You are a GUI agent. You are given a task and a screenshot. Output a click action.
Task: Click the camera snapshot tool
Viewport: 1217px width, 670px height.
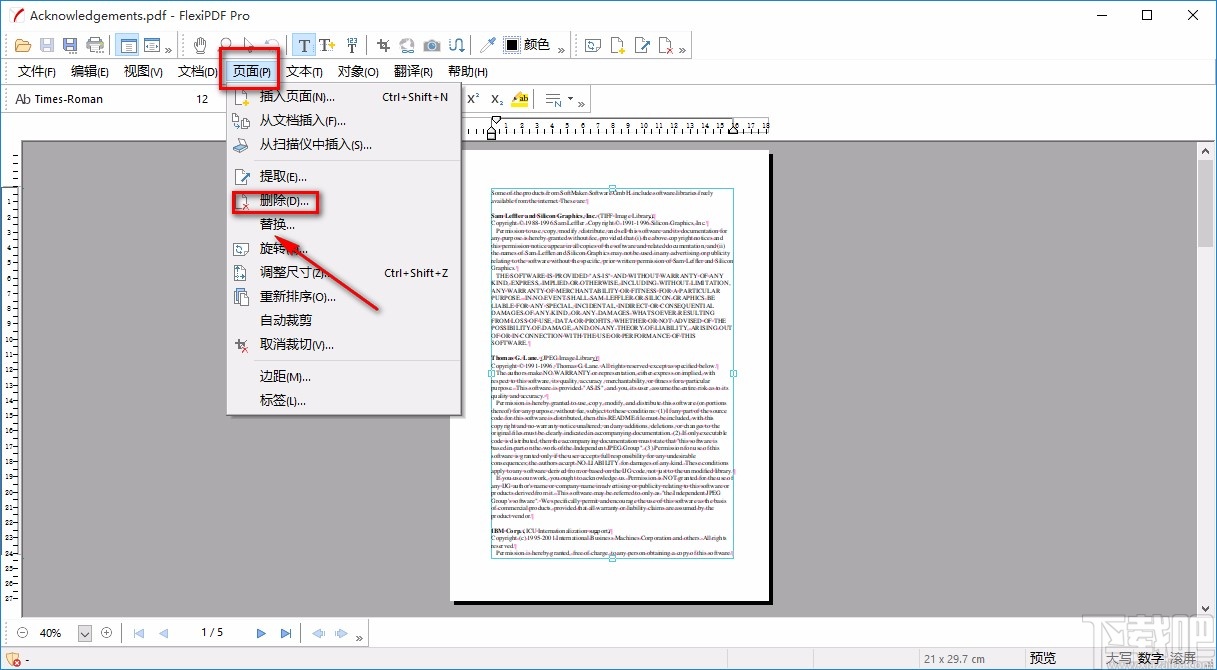(x=432, y=44)
